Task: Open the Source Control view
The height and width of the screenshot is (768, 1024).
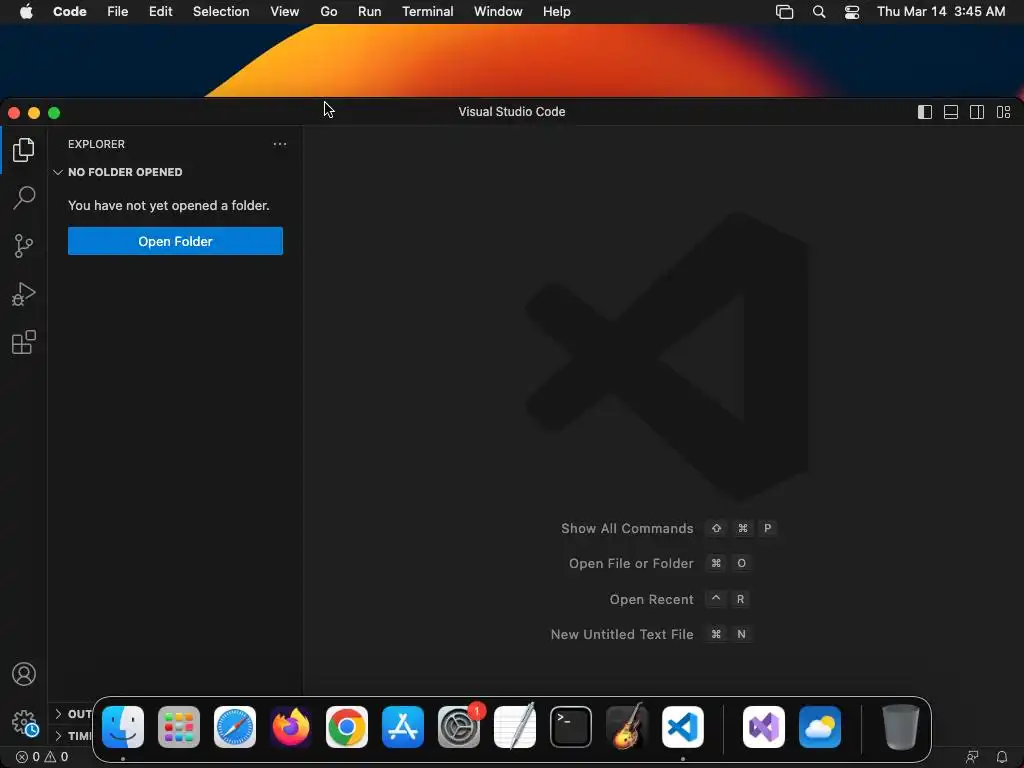Action: pyautogui.click(x=24, y=246)
